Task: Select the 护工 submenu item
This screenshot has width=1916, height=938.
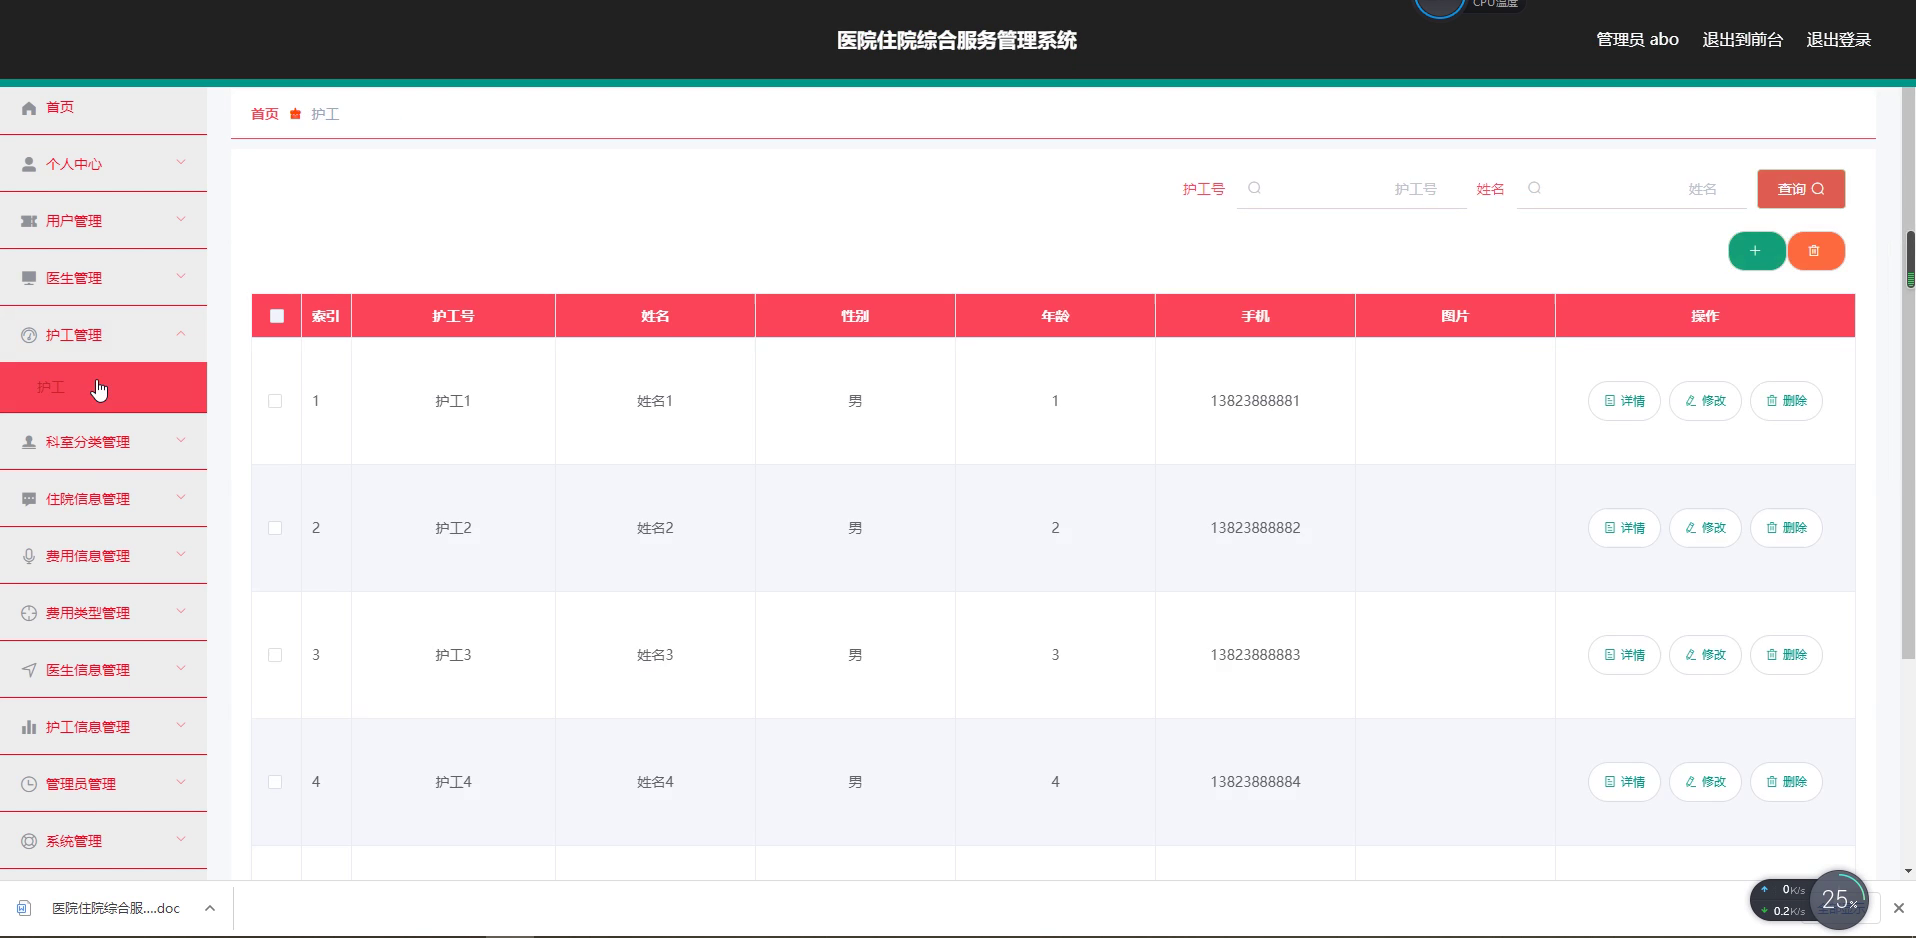Action: tap(103, 387)
